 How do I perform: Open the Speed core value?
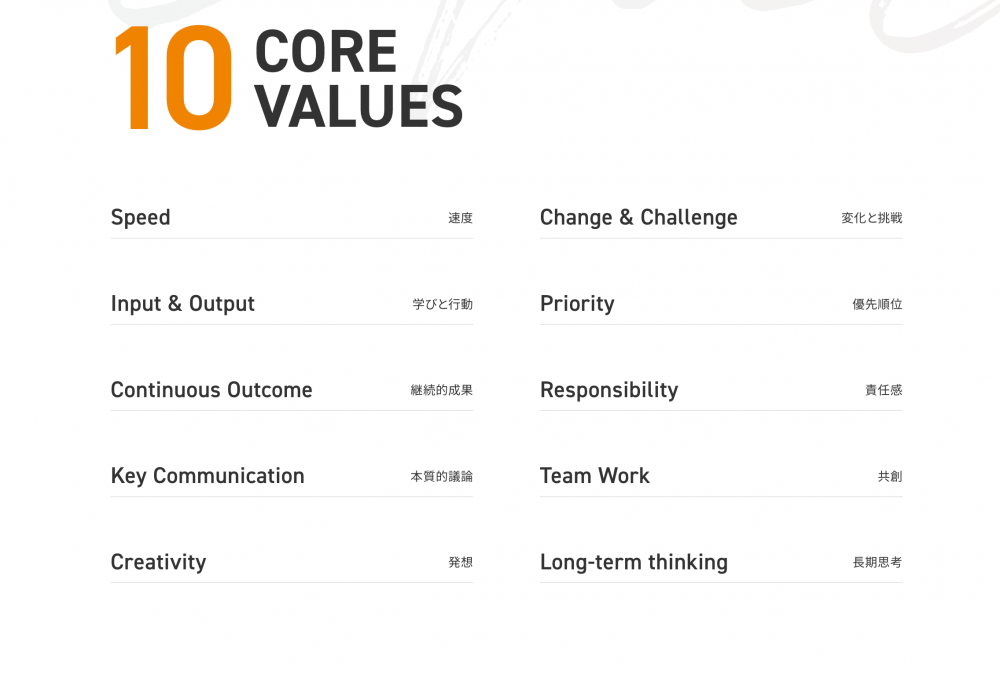click(x=291, y=218)
